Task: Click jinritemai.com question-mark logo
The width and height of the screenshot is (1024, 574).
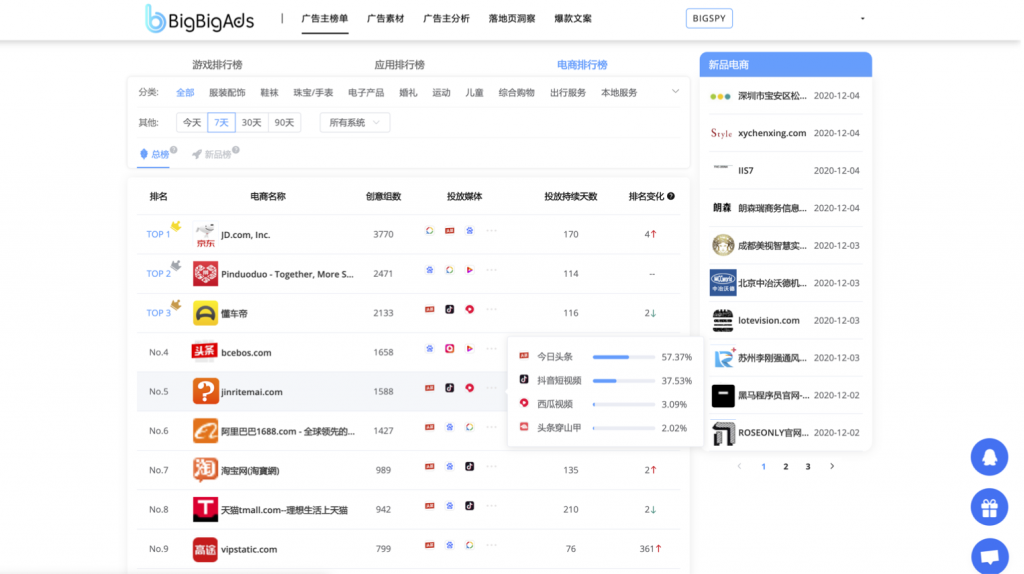Action: point(205,391)
